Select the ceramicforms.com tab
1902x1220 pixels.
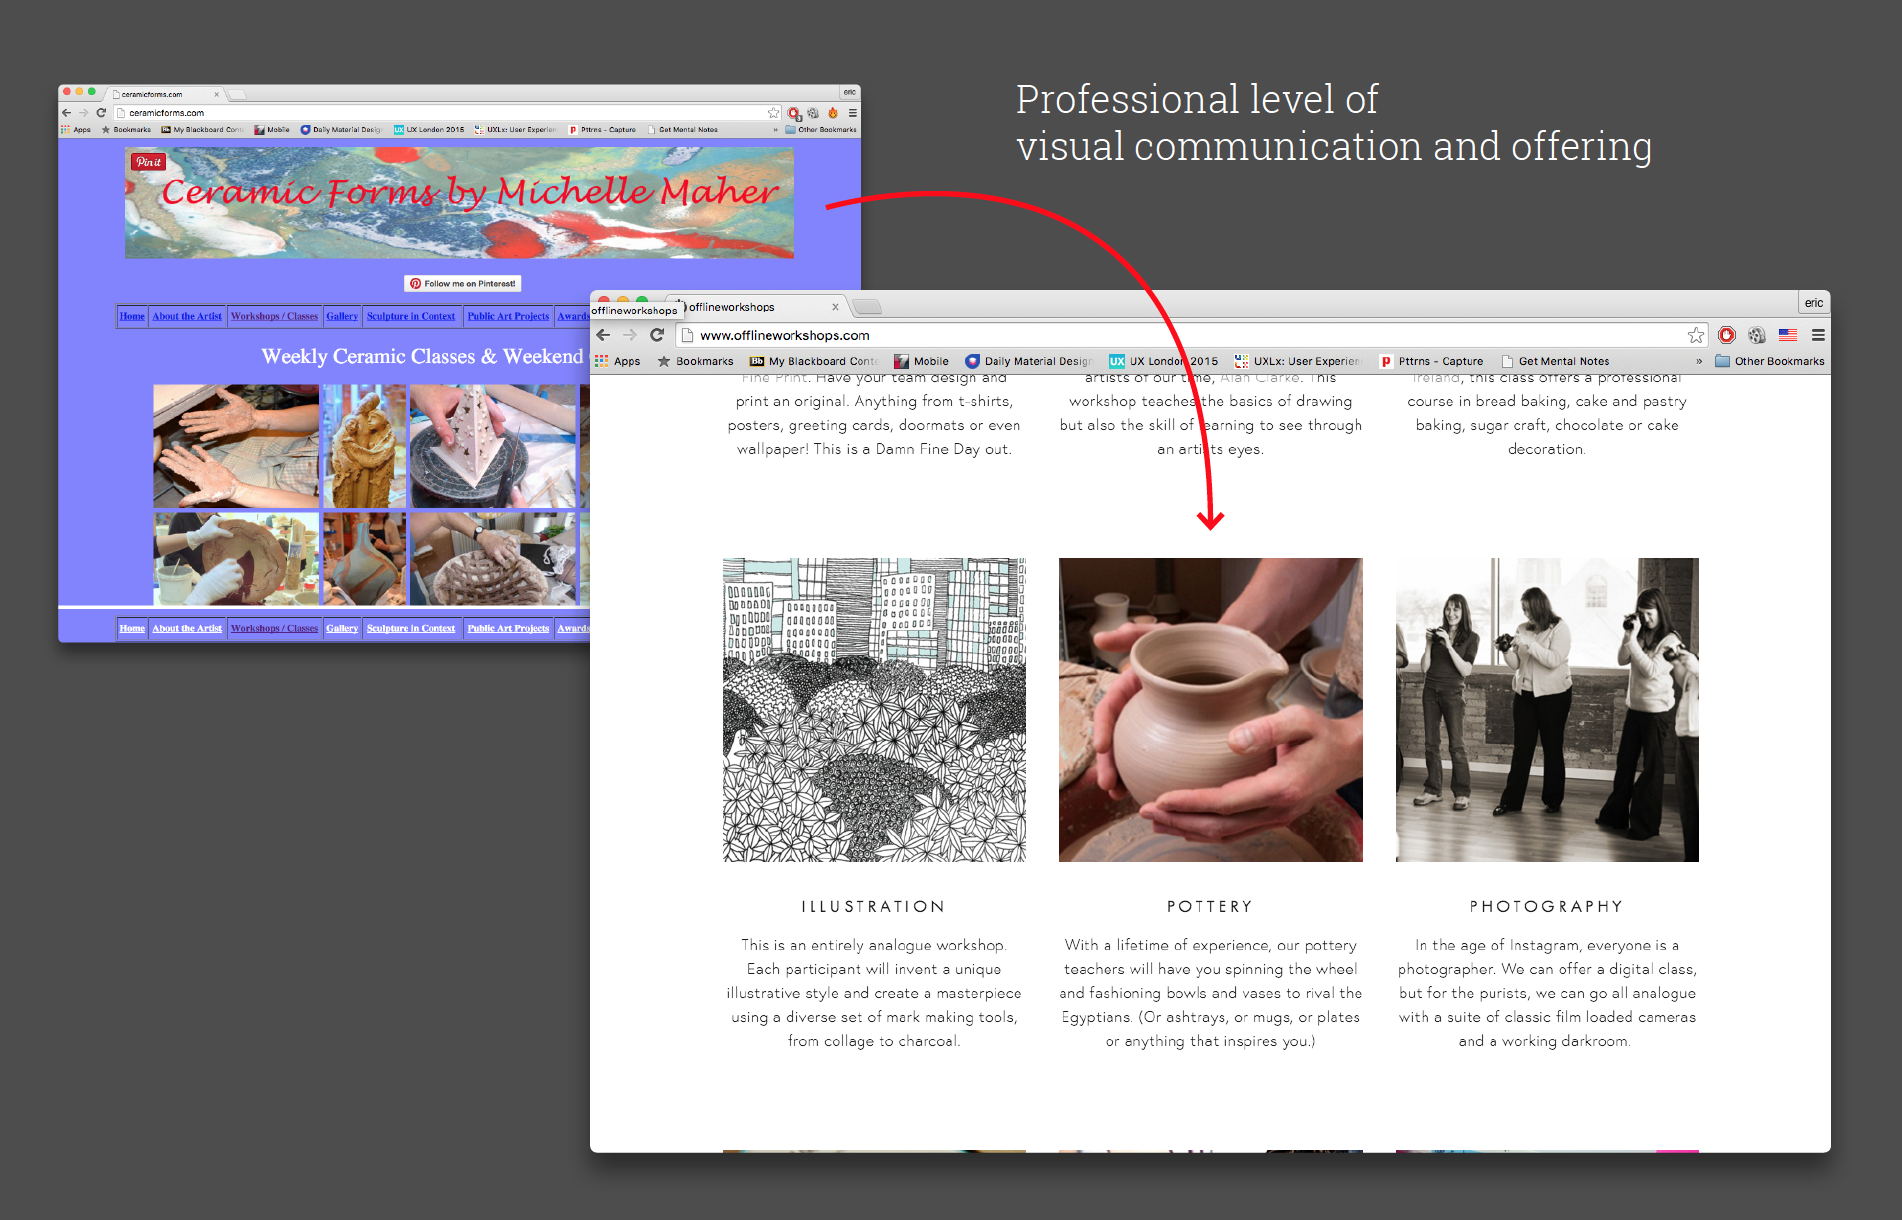point(165,94)
